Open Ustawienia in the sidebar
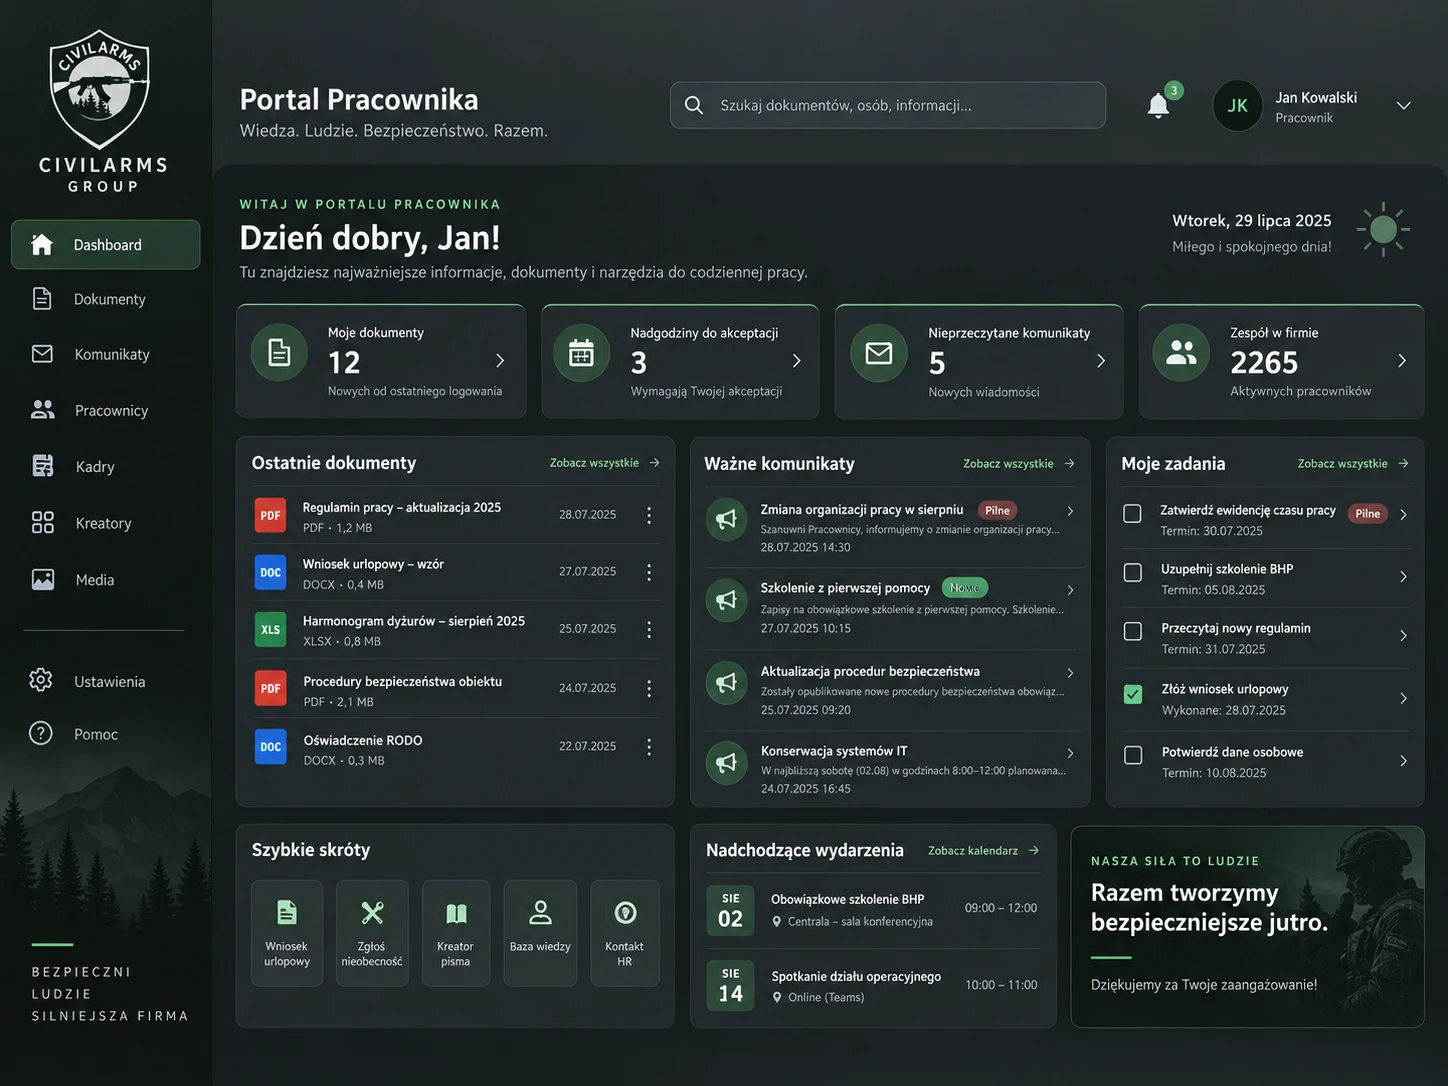This screenshot has width=1448, height=1086. (105, 681)
